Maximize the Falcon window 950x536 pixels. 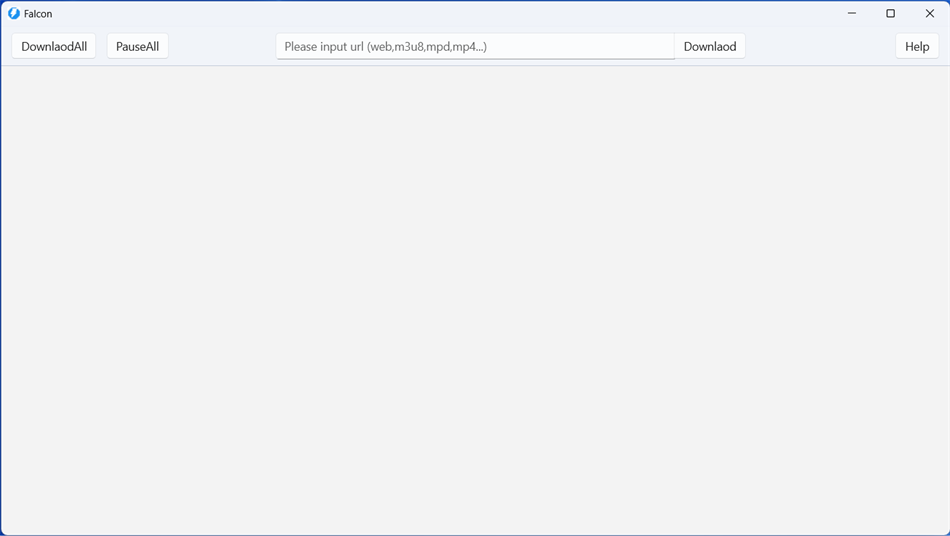(x=891, y=13)
